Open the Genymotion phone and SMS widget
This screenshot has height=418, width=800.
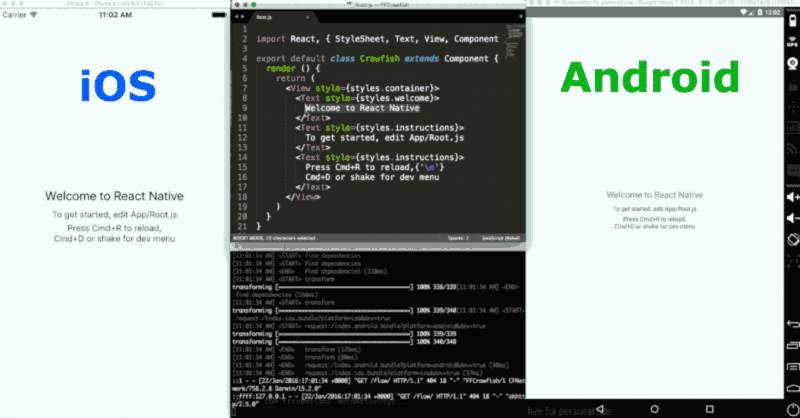pyautogui.click(x=792, y=170)
